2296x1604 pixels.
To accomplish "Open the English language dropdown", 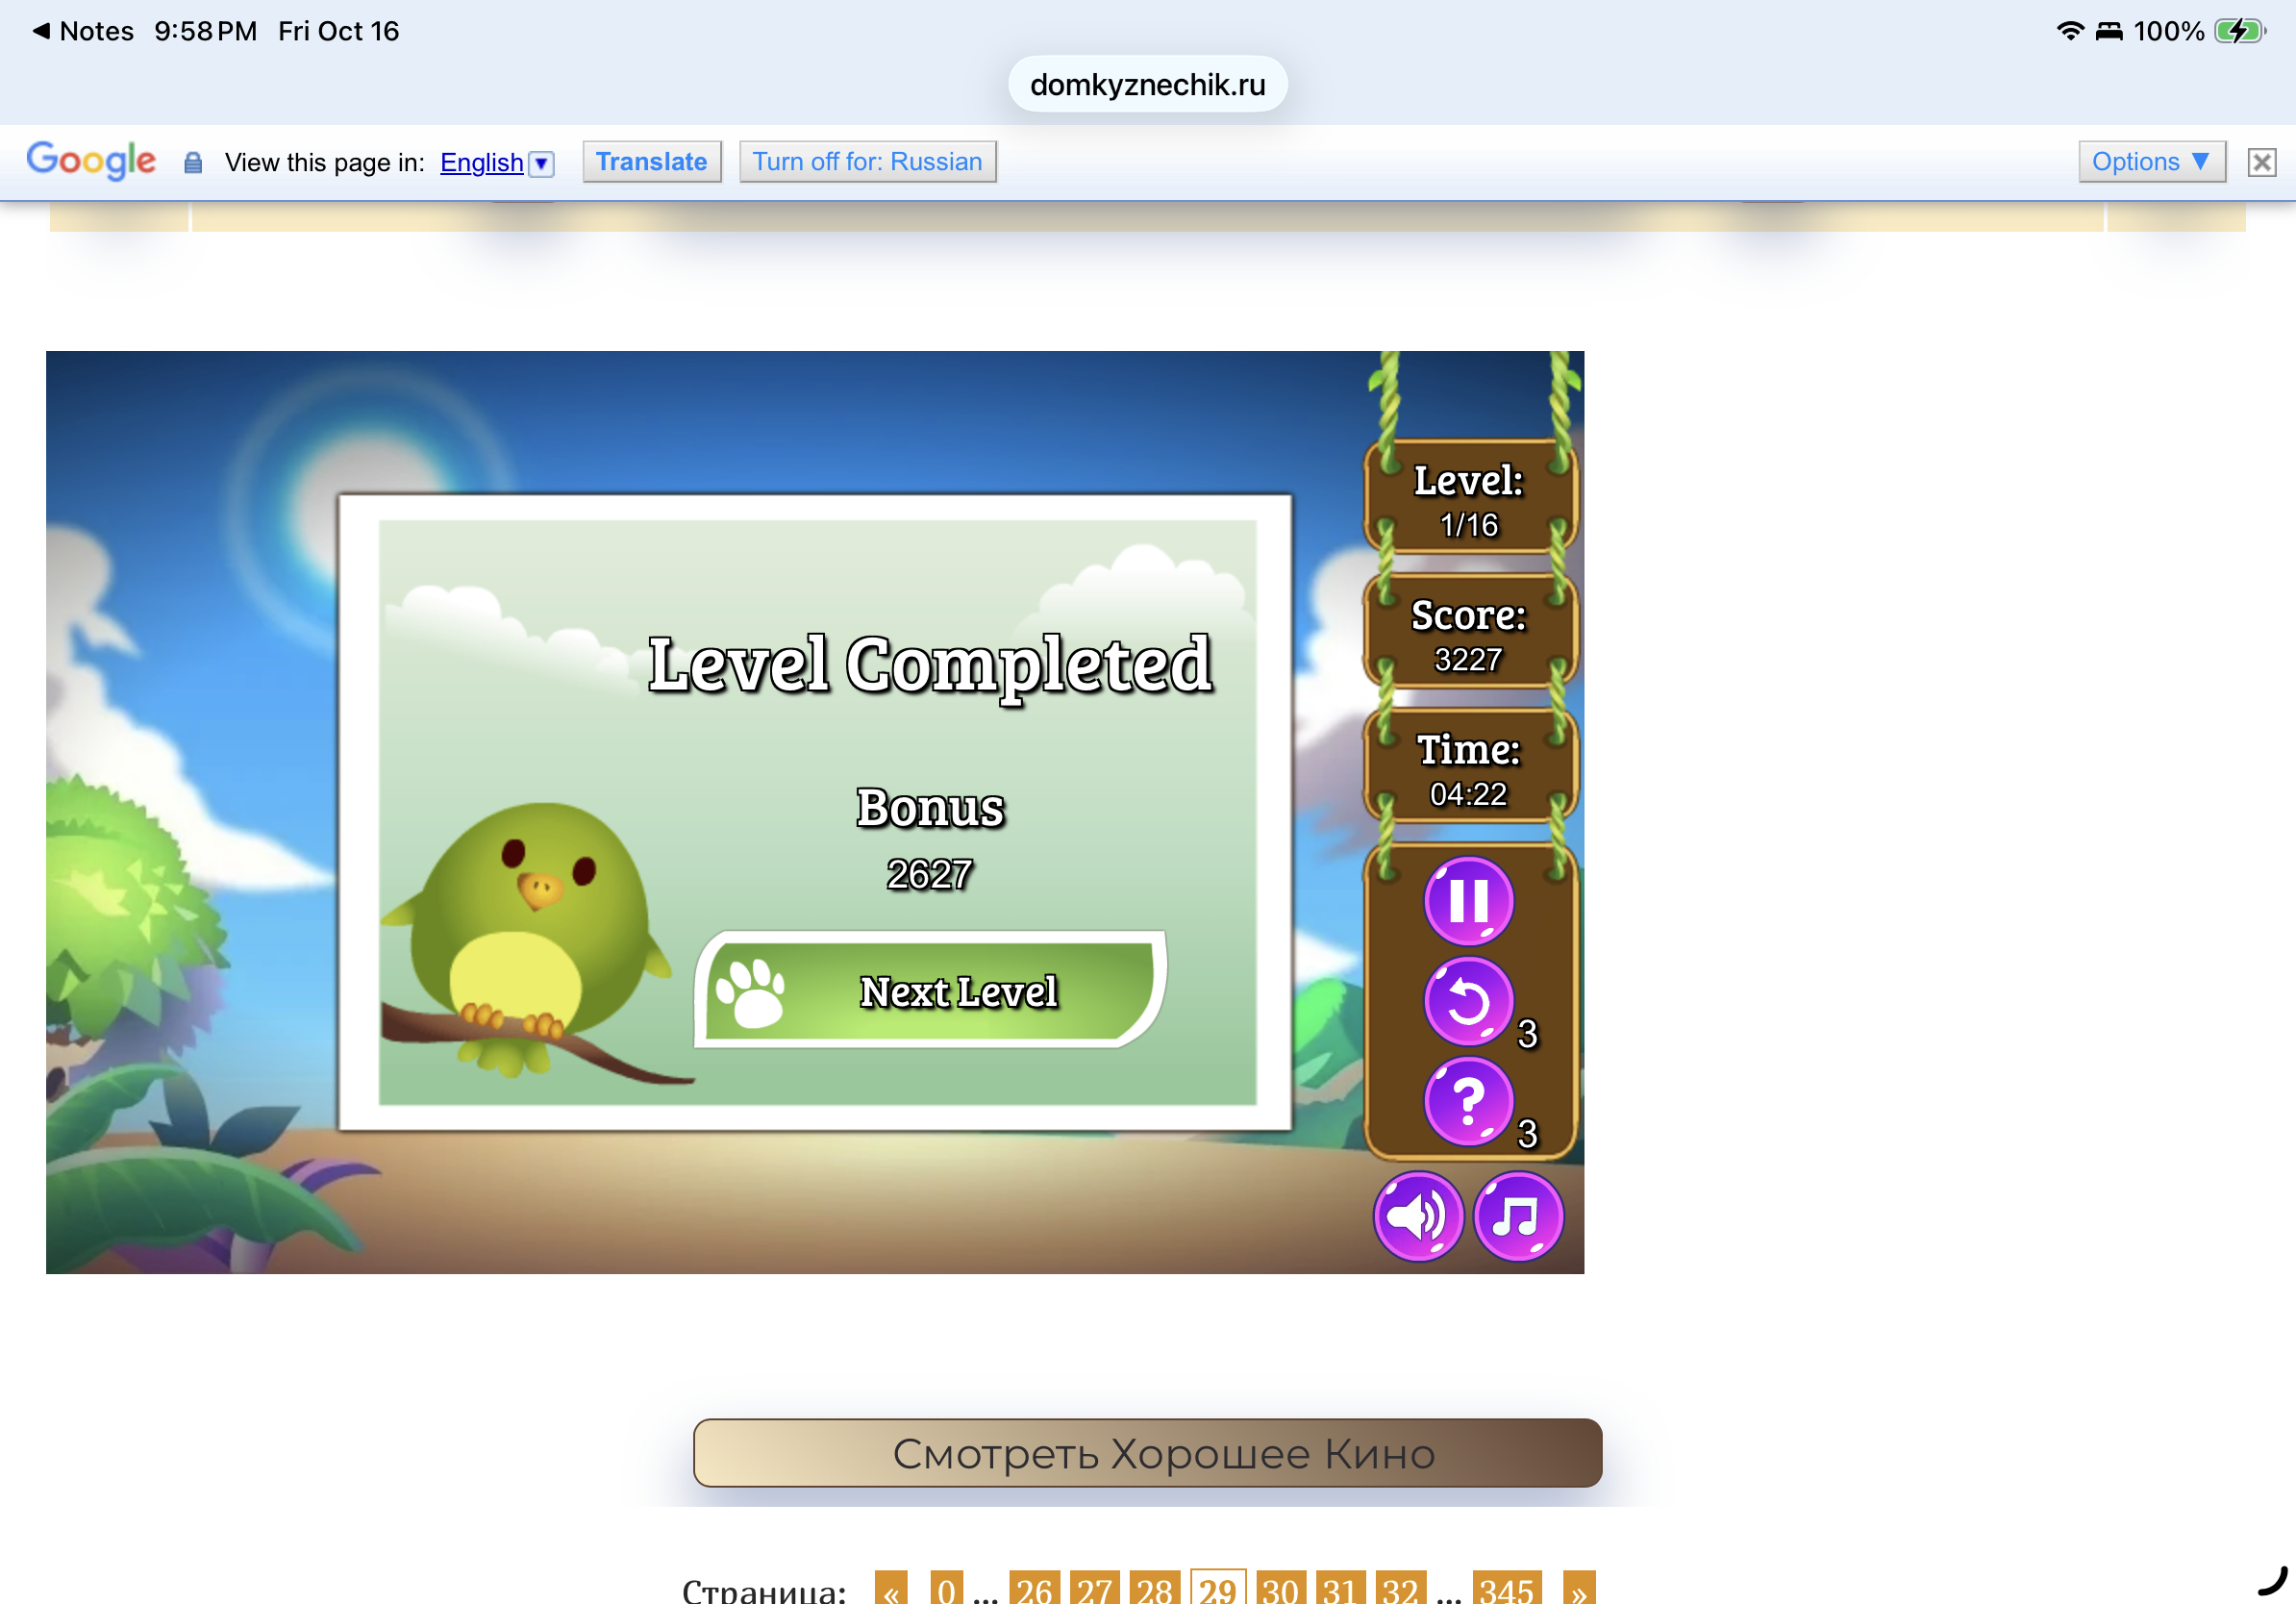I will pyautogui.click(x=497, y=163).
